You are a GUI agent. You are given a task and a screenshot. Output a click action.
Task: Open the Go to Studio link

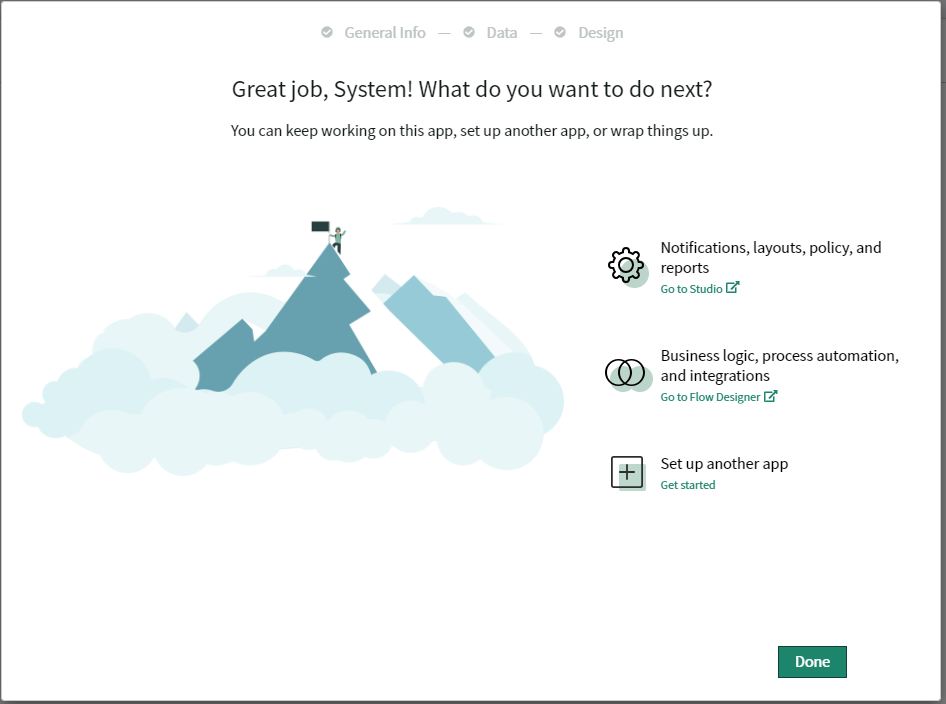pyautogui.click(x=691, y=289)
